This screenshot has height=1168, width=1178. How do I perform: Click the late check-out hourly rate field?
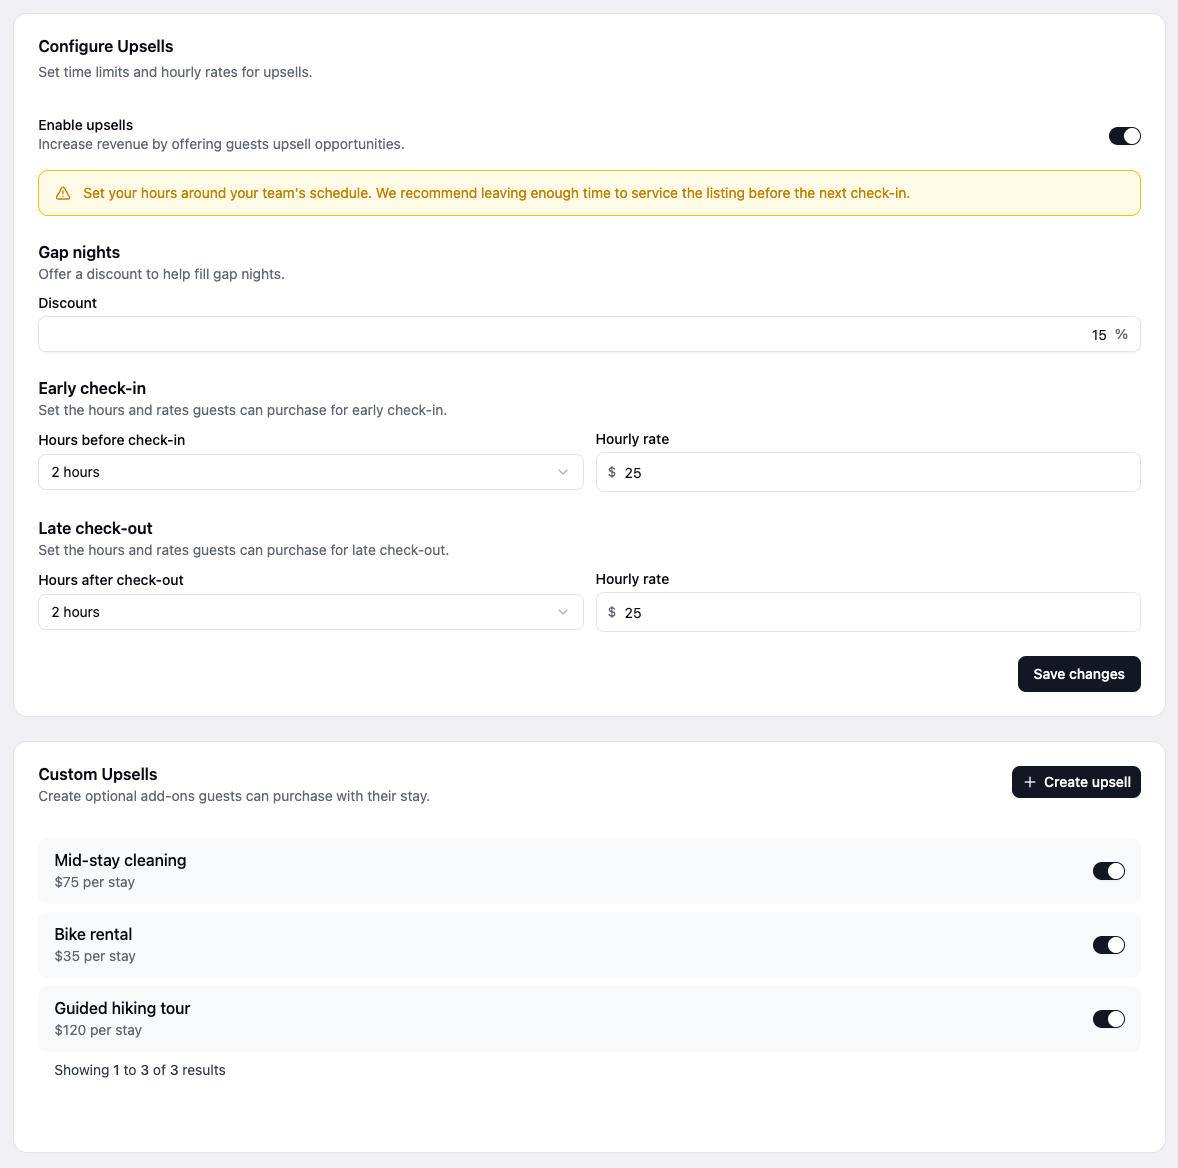point(868,612)
